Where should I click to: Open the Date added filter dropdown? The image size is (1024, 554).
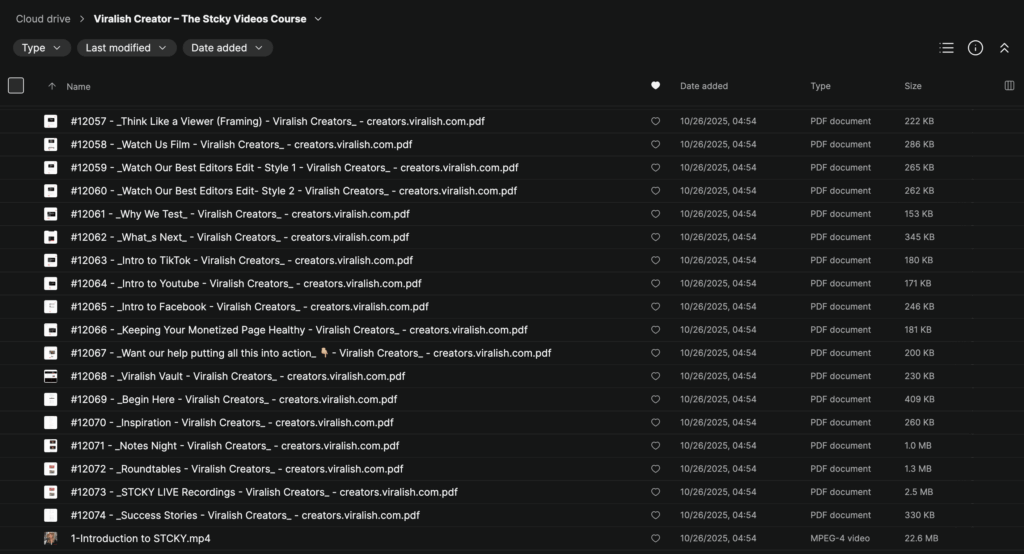227,48
